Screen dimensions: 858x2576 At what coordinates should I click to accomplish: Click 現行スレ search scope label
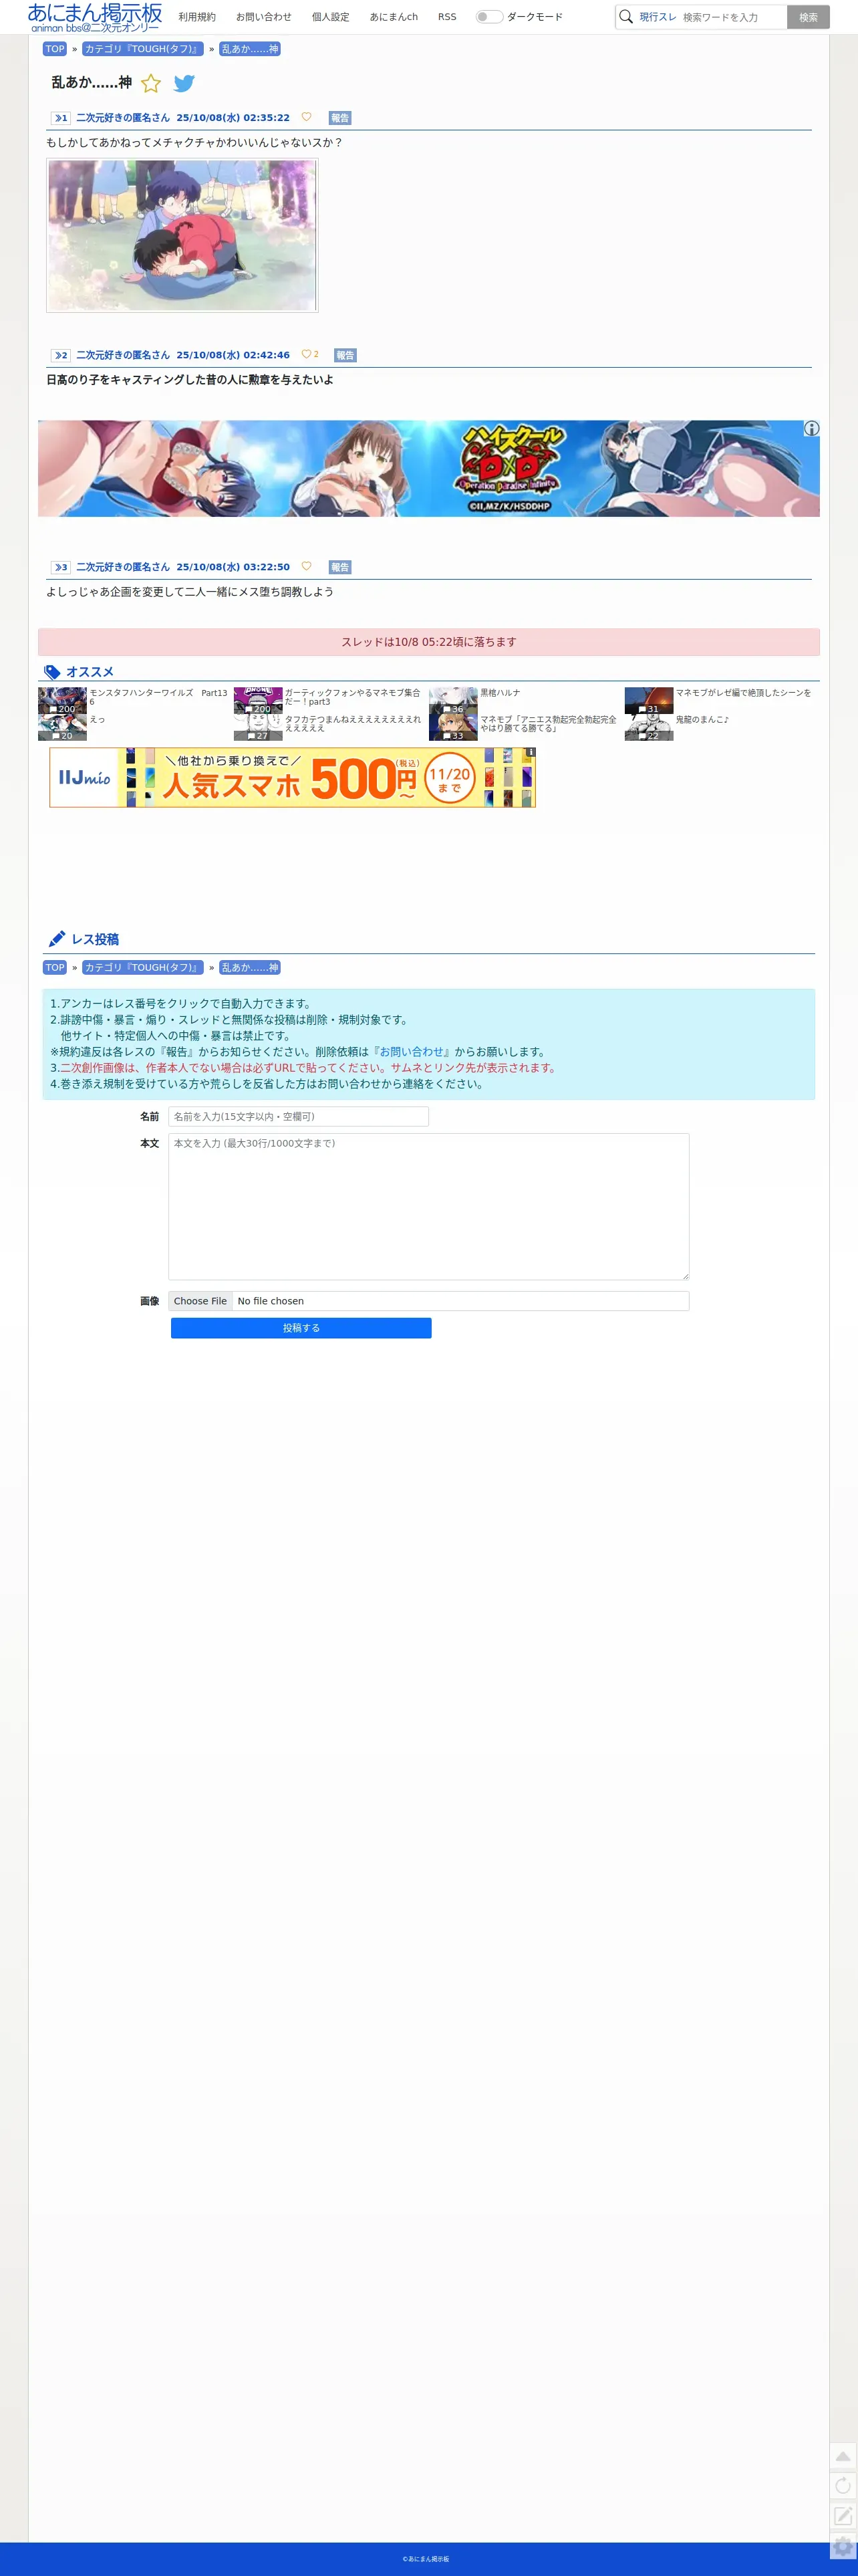[658, 17]
